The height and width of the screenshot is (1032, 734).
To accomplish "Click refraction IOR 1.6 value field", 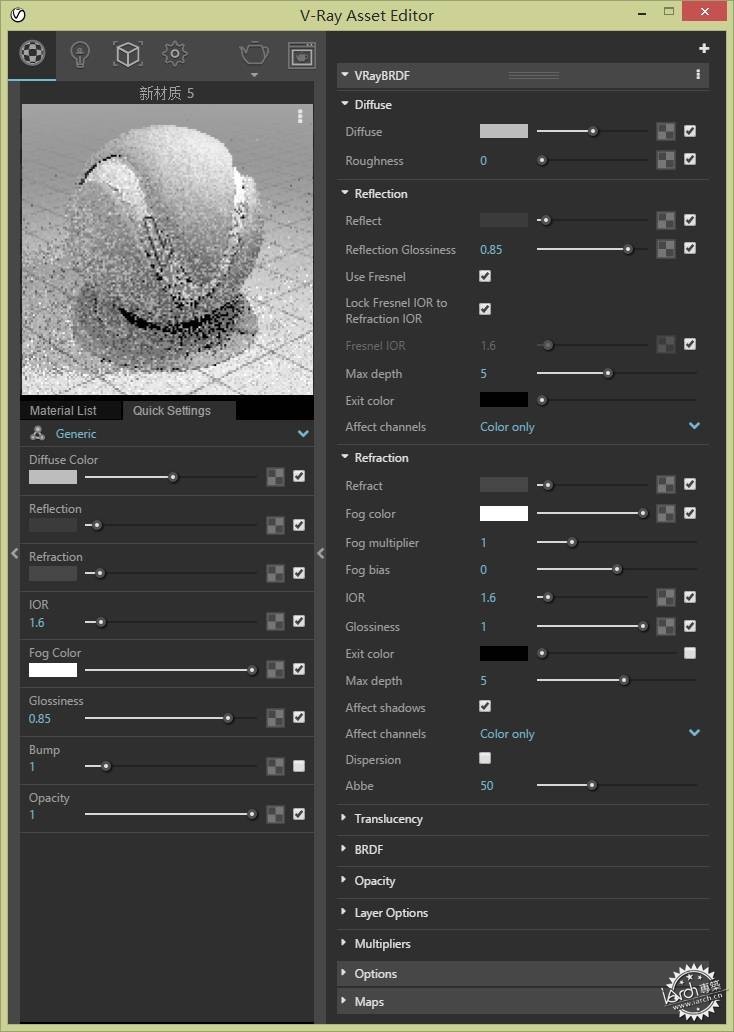I will [x=488, y=598].
